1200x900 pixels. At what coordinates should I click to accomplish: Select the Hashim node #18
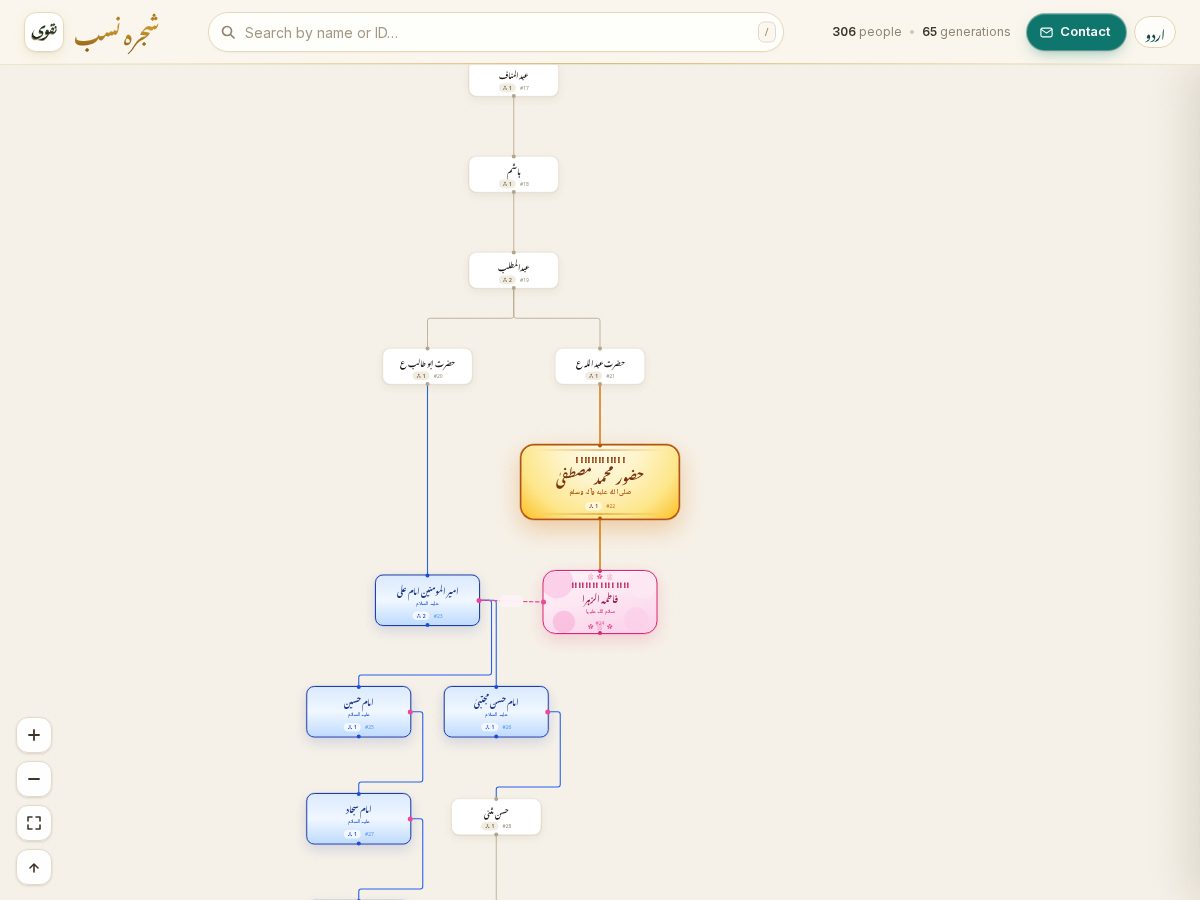514,174
